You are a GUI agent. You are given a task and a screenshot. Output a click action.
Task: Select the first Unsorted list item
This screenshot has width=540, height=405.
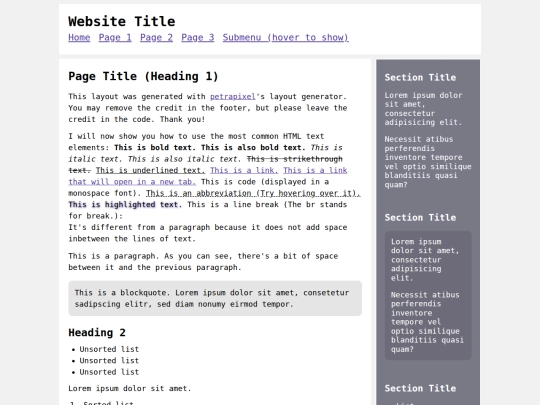pyautogui.click(x=109, y=349)
